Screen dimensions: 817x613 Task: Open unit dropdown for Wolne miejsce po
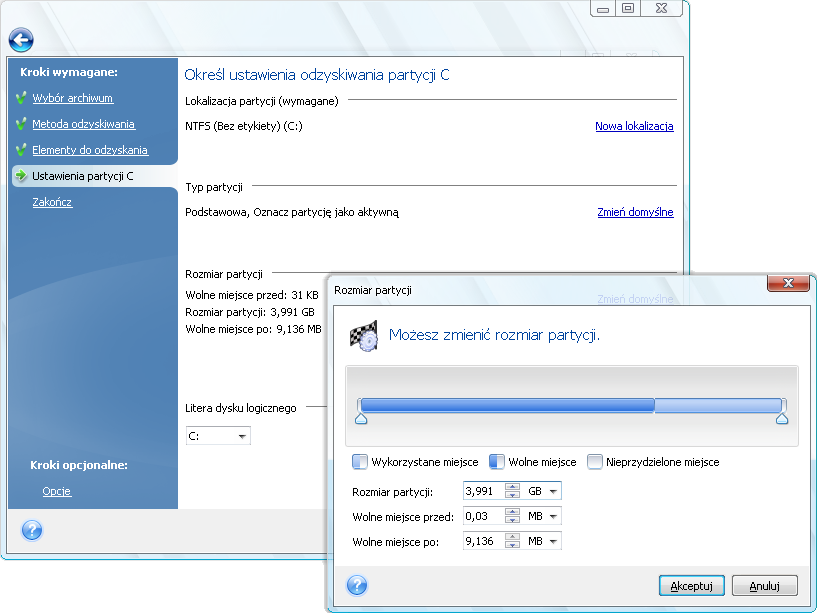[553, 541]
